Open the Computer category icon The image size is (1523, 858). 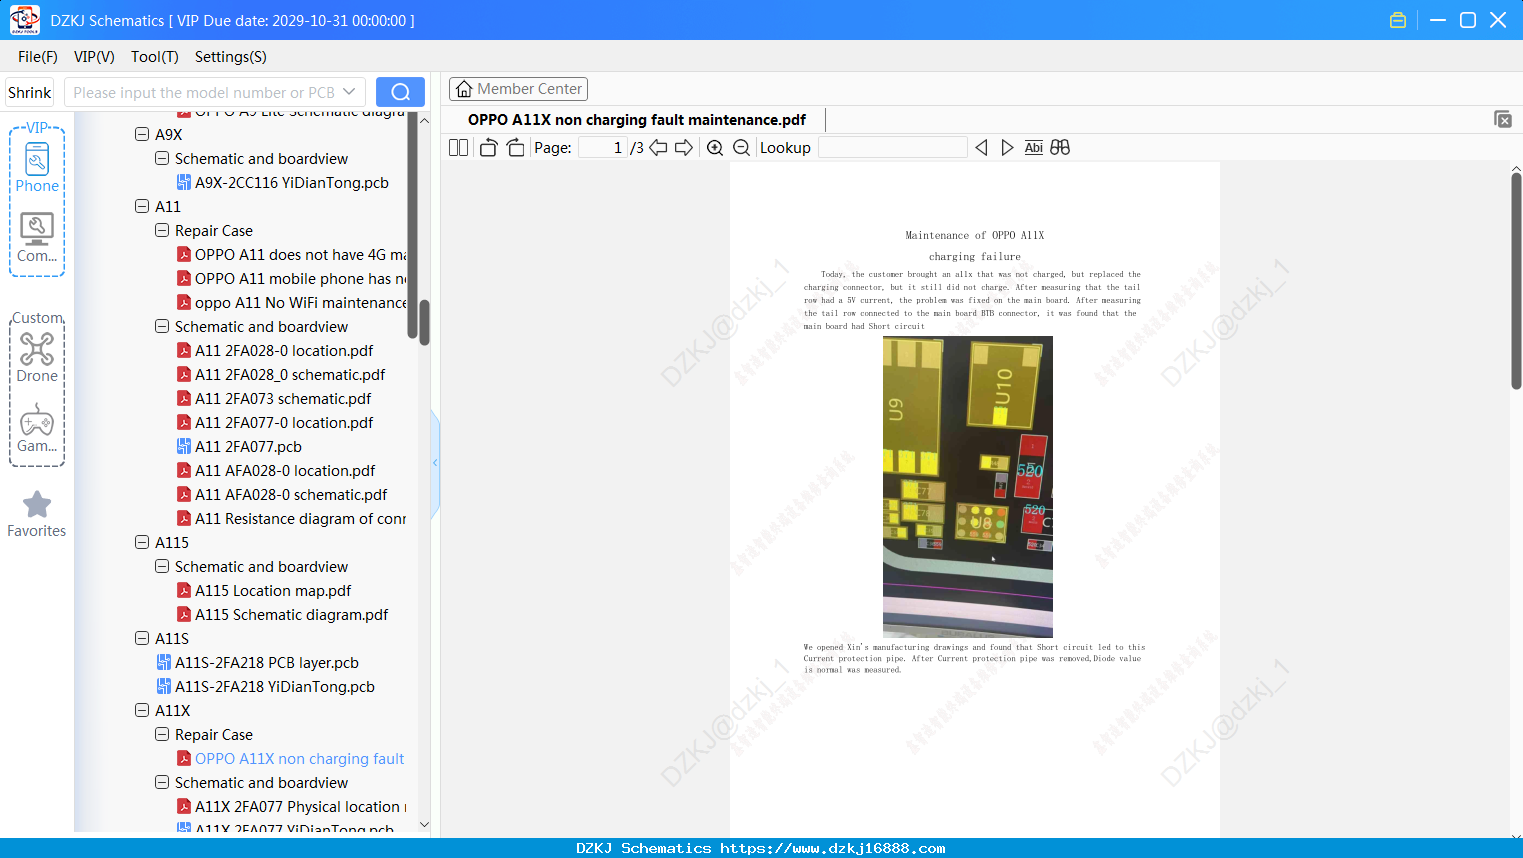[37, 238]
